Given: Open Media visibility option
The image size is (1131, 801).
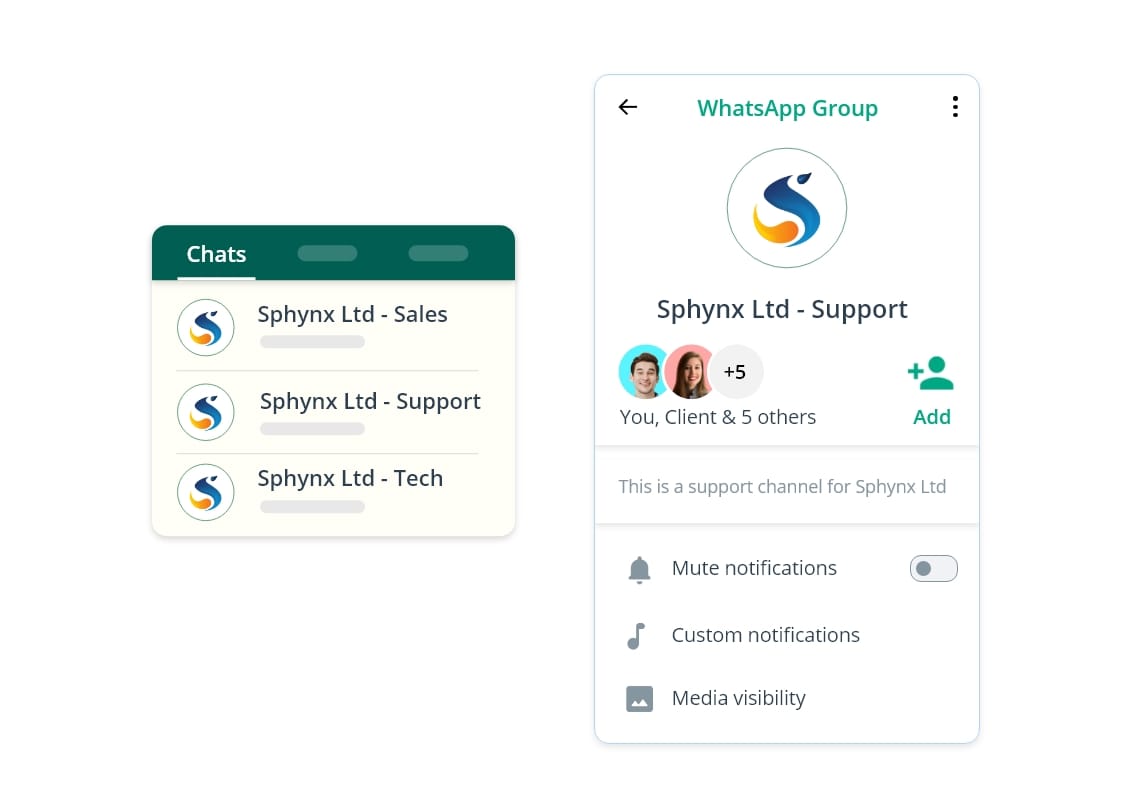Looking at the screenshot, I should point(786,698).
